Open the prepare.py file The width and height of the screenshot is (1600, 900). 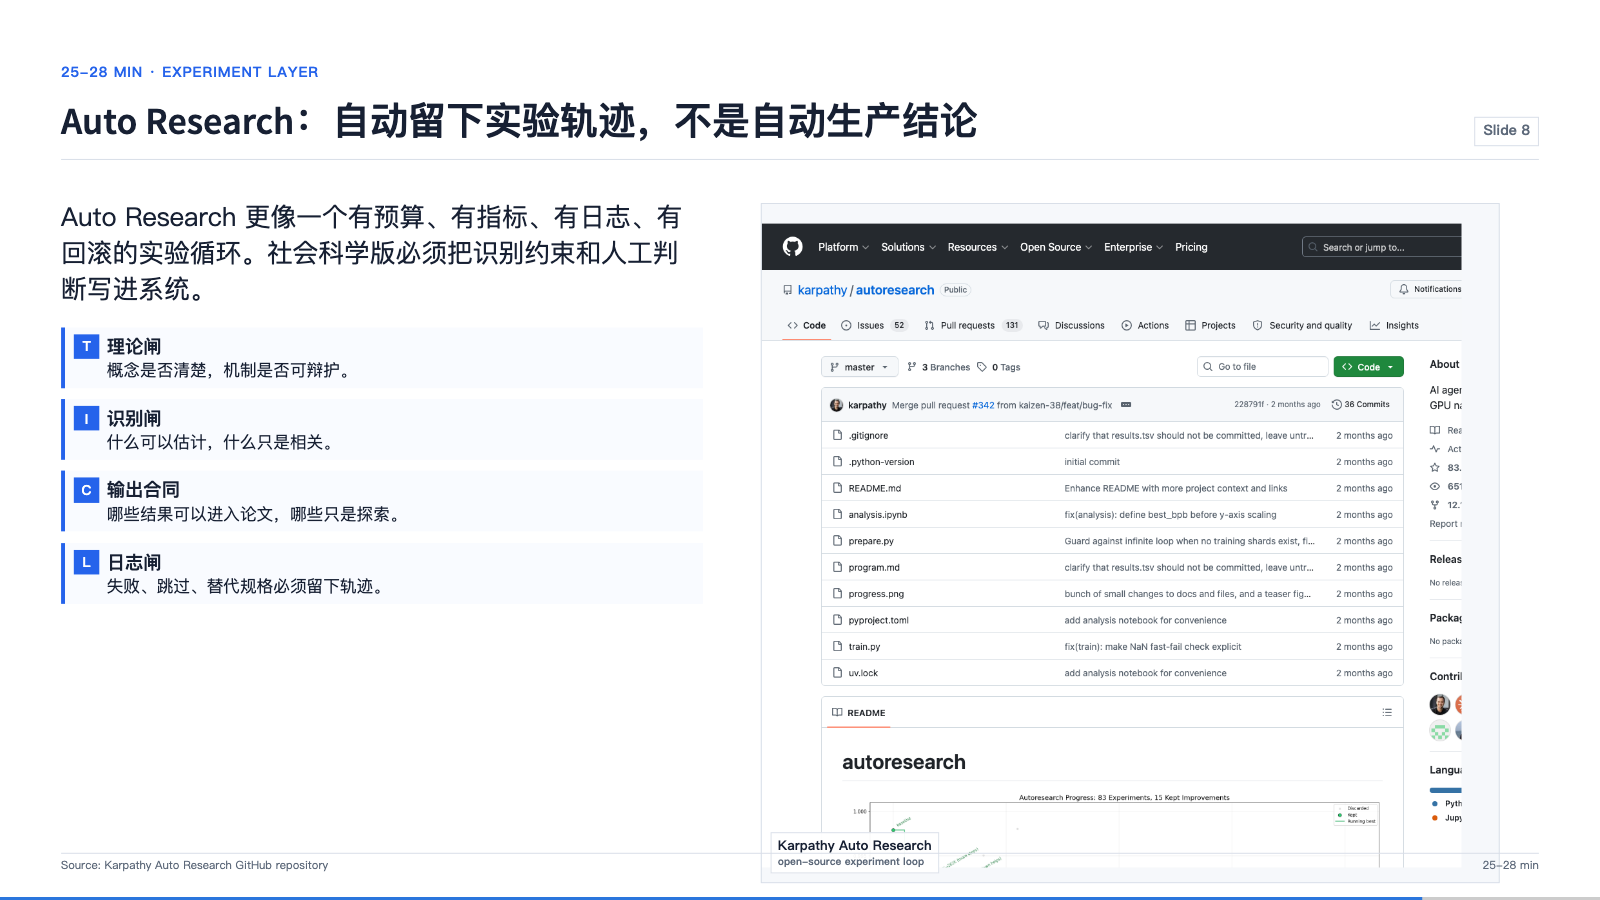[871, 541]
